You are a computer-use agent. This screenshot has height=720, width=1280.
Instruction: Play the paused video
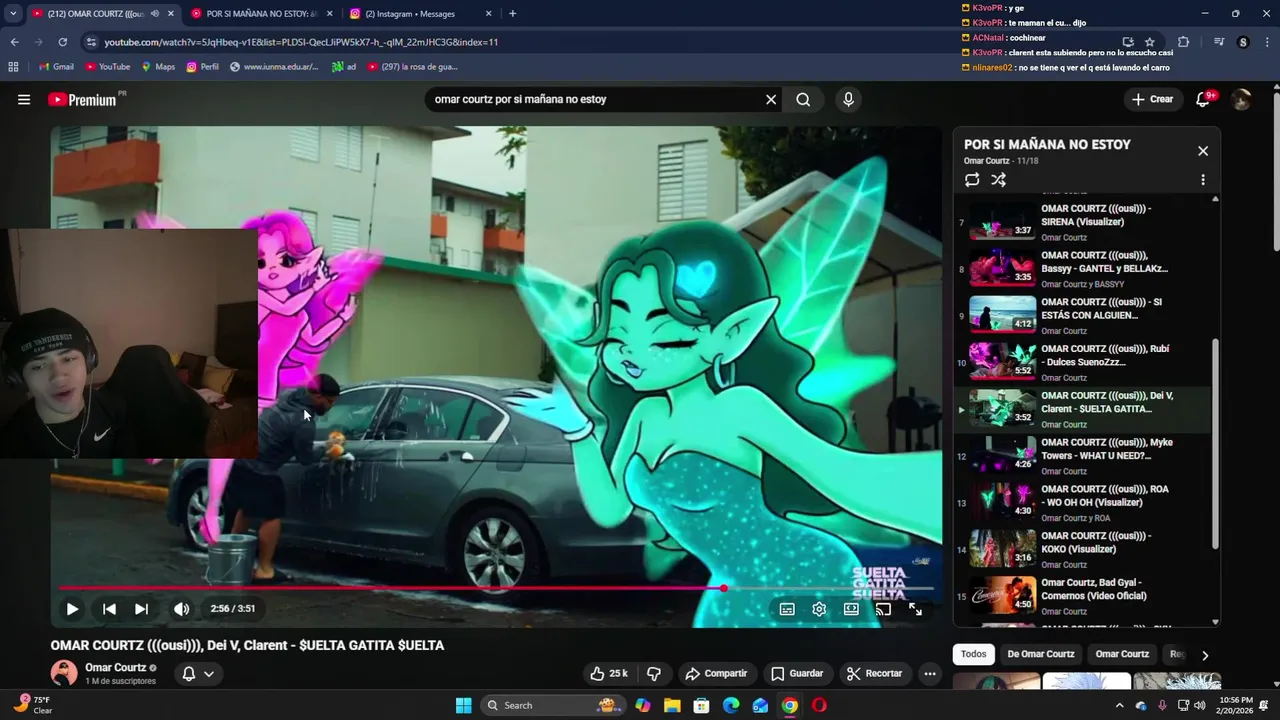[72, 608]
